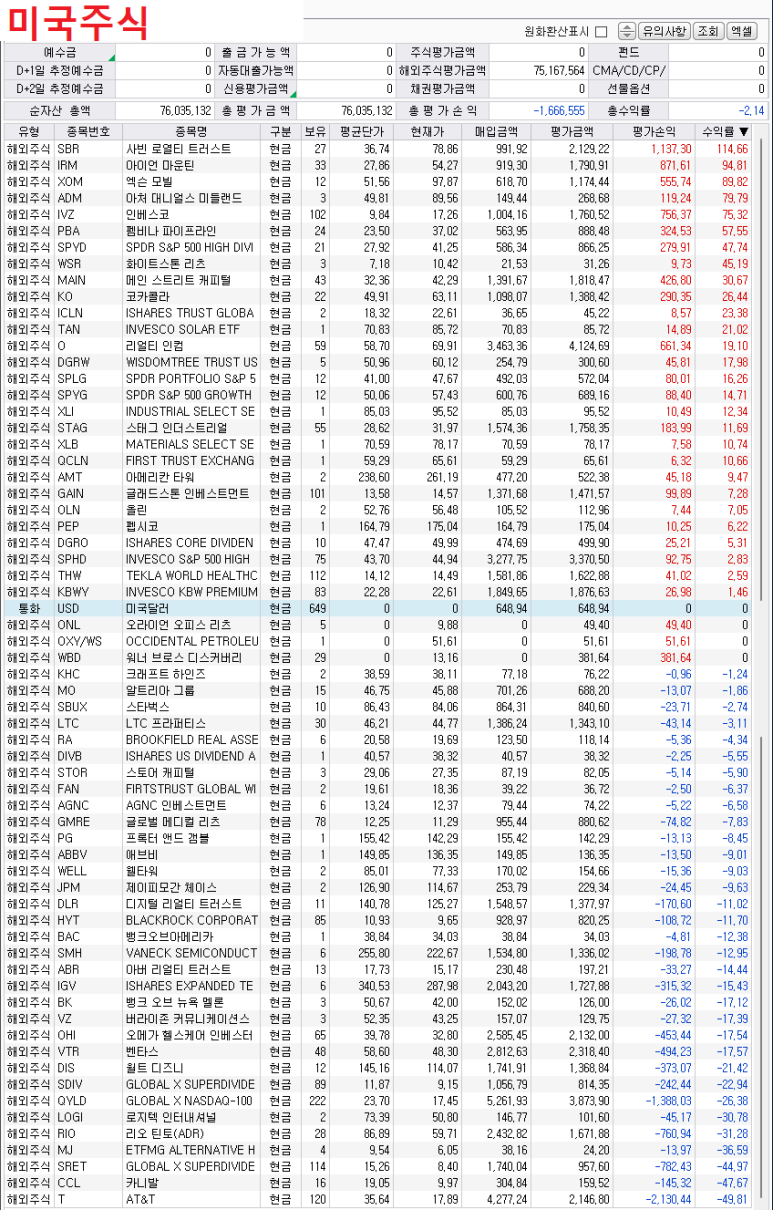Click the up-down stepper next to 유의사항

[627, 31]
